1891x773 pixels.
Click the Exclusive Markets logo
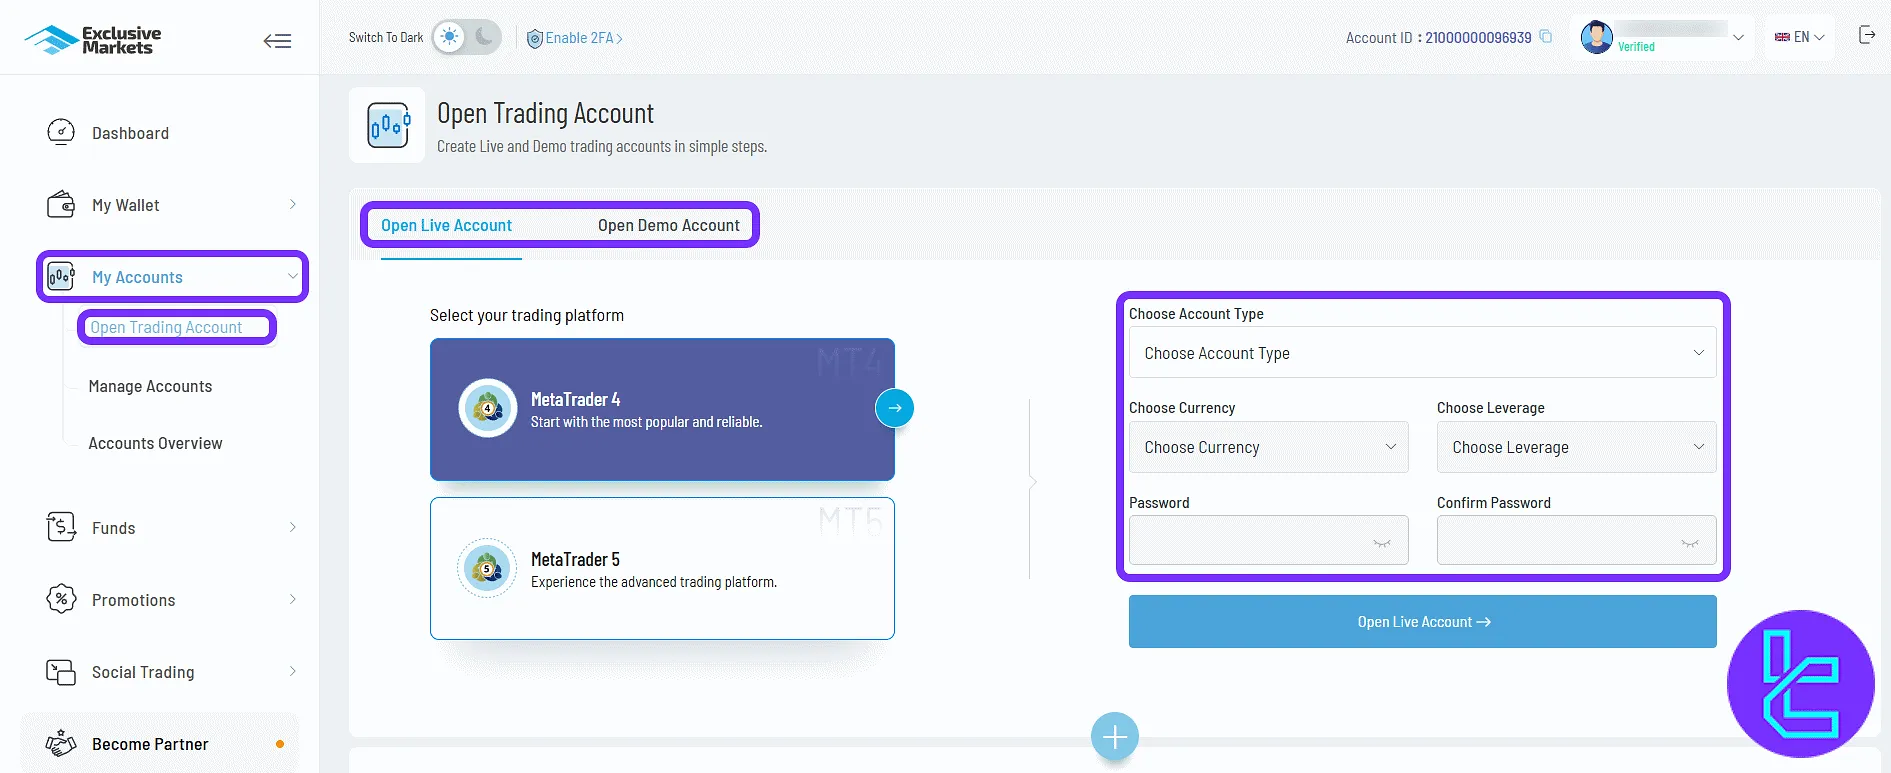pyautogui.click(x=92, y=40)
